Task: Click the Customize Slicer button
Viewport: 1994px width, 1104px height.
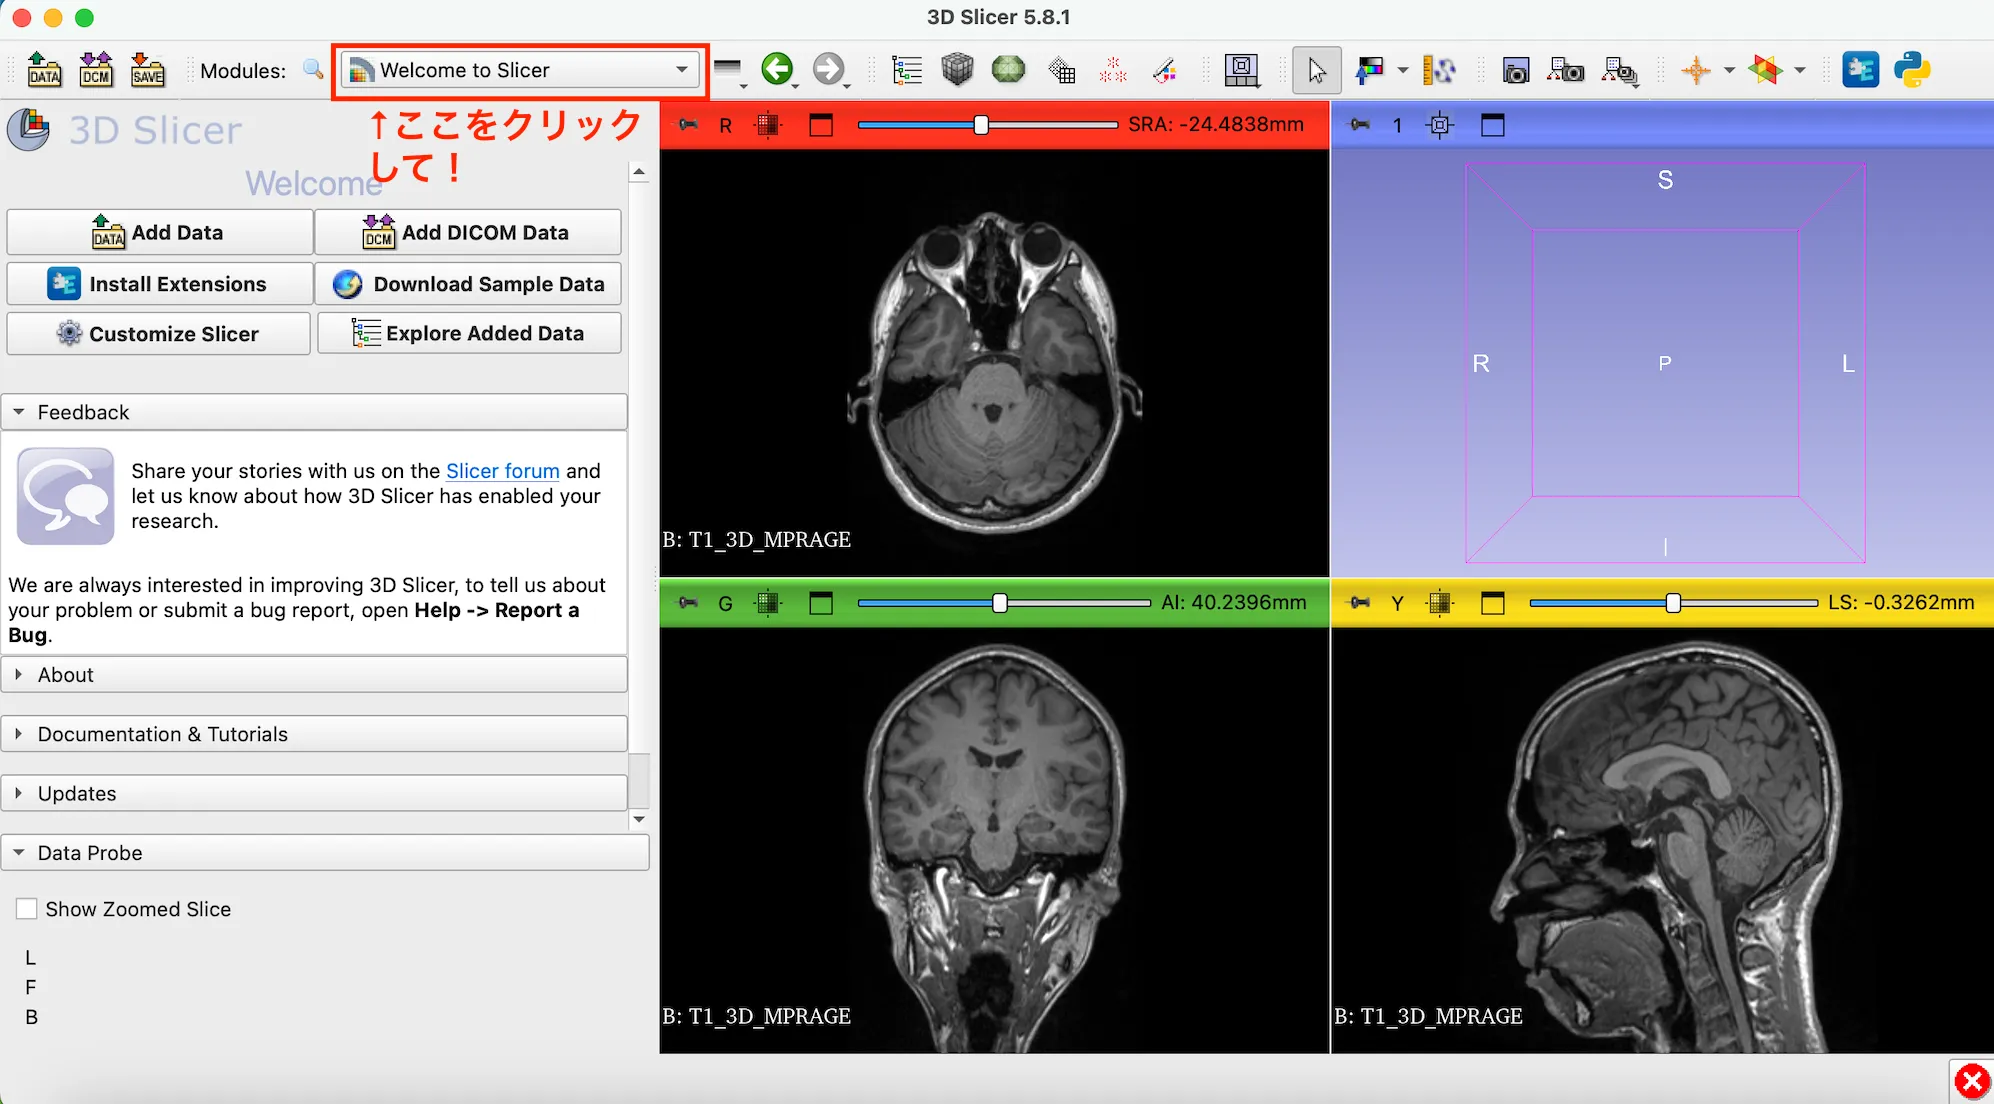Action: 158,333
